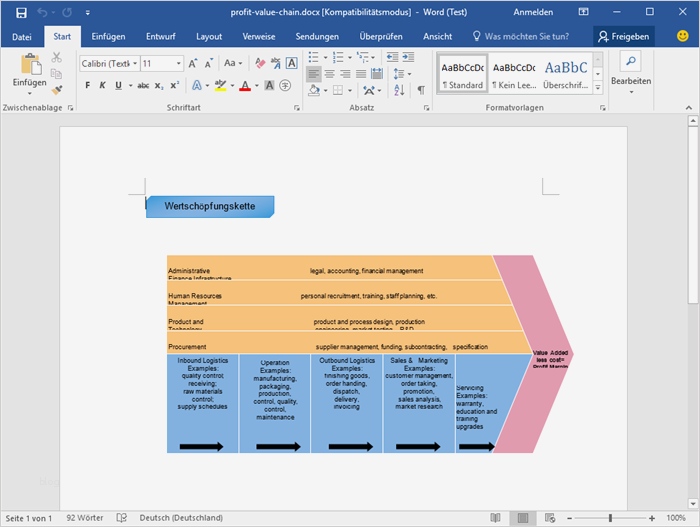Show paragraph marks with pilcrow icon
This screenshot has width=700, height=527.
pyautogui.click(x=421, y=88)
